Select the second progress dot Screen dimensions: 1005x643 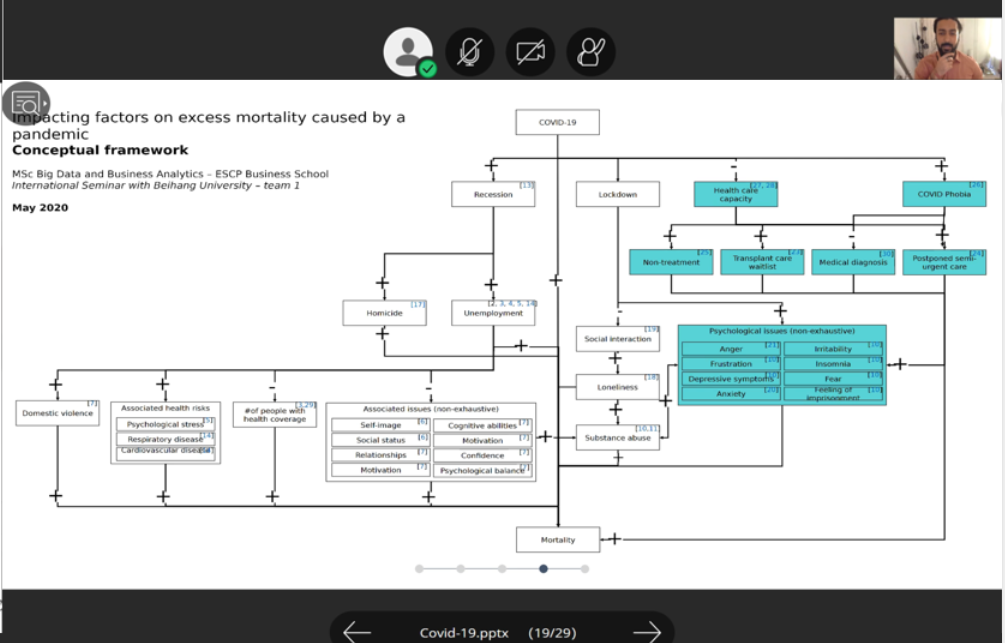(x=460, y=568)
